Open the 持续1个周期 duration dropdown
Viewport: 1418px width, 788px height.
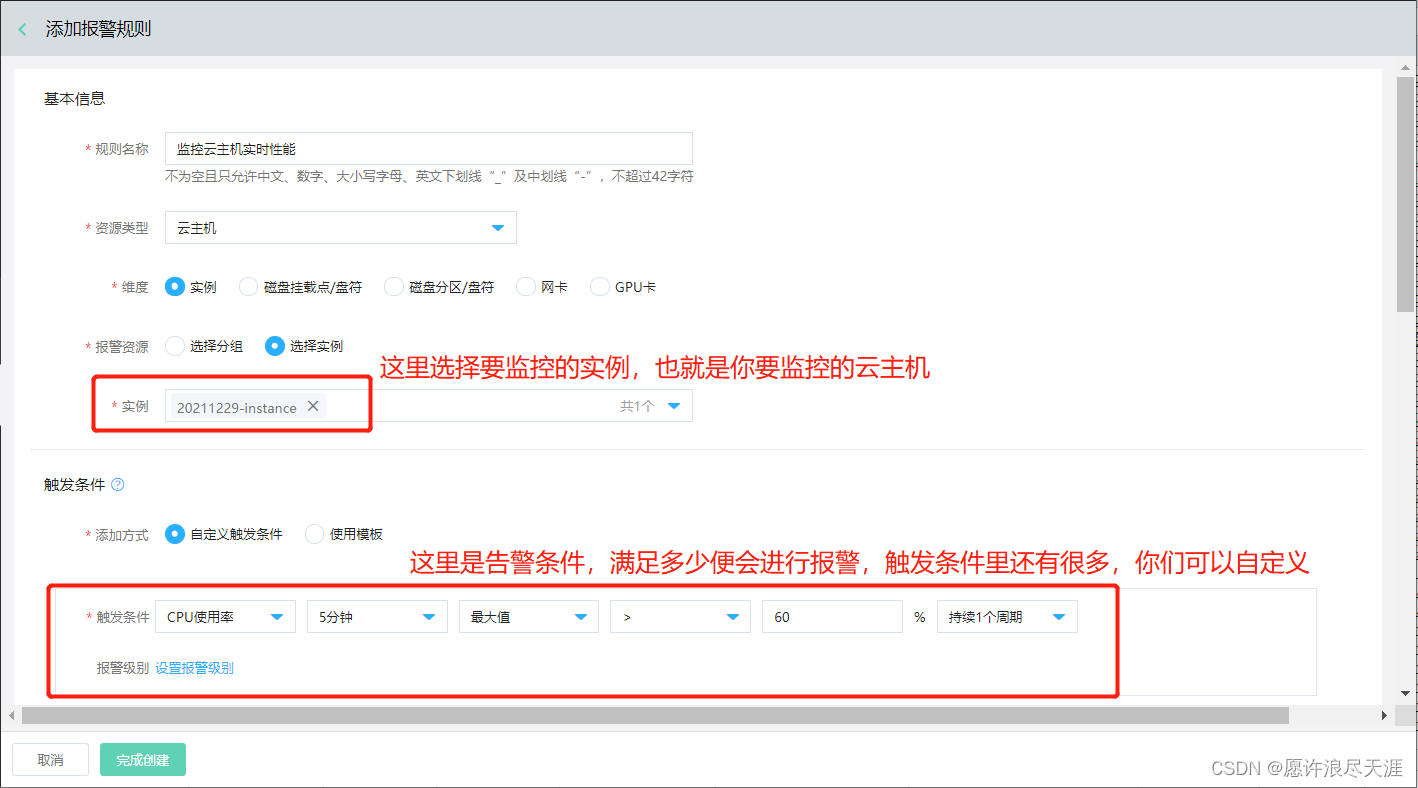[x=1007, y=617]
